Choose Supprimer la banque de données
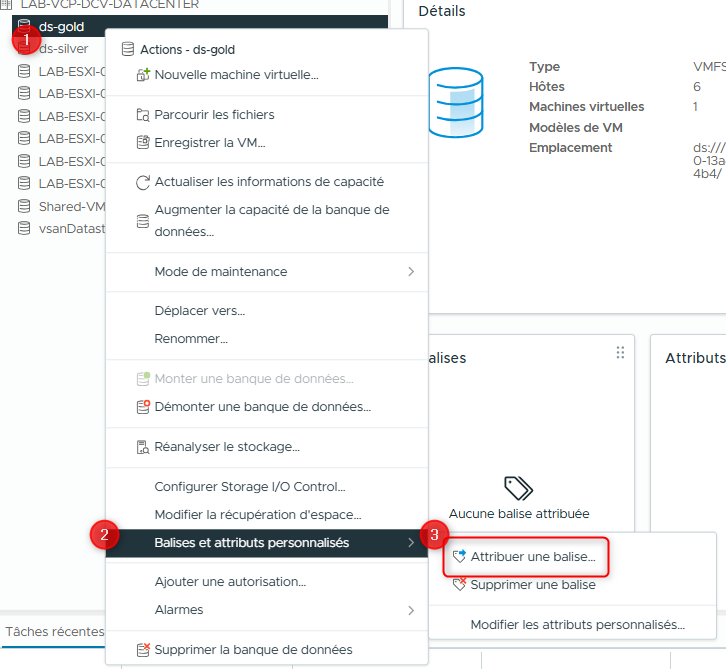The image size is (726, 669). [253, 650]
